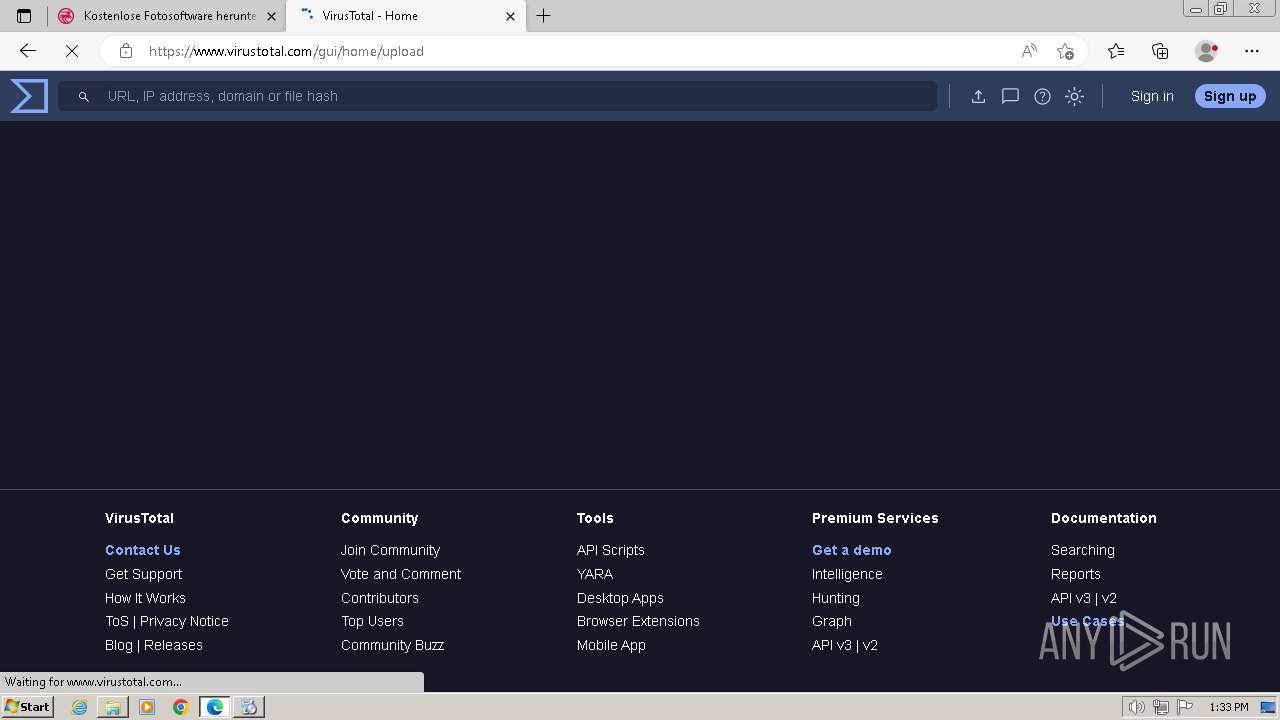Open the Community Buzz link

(x=392, y=645)
